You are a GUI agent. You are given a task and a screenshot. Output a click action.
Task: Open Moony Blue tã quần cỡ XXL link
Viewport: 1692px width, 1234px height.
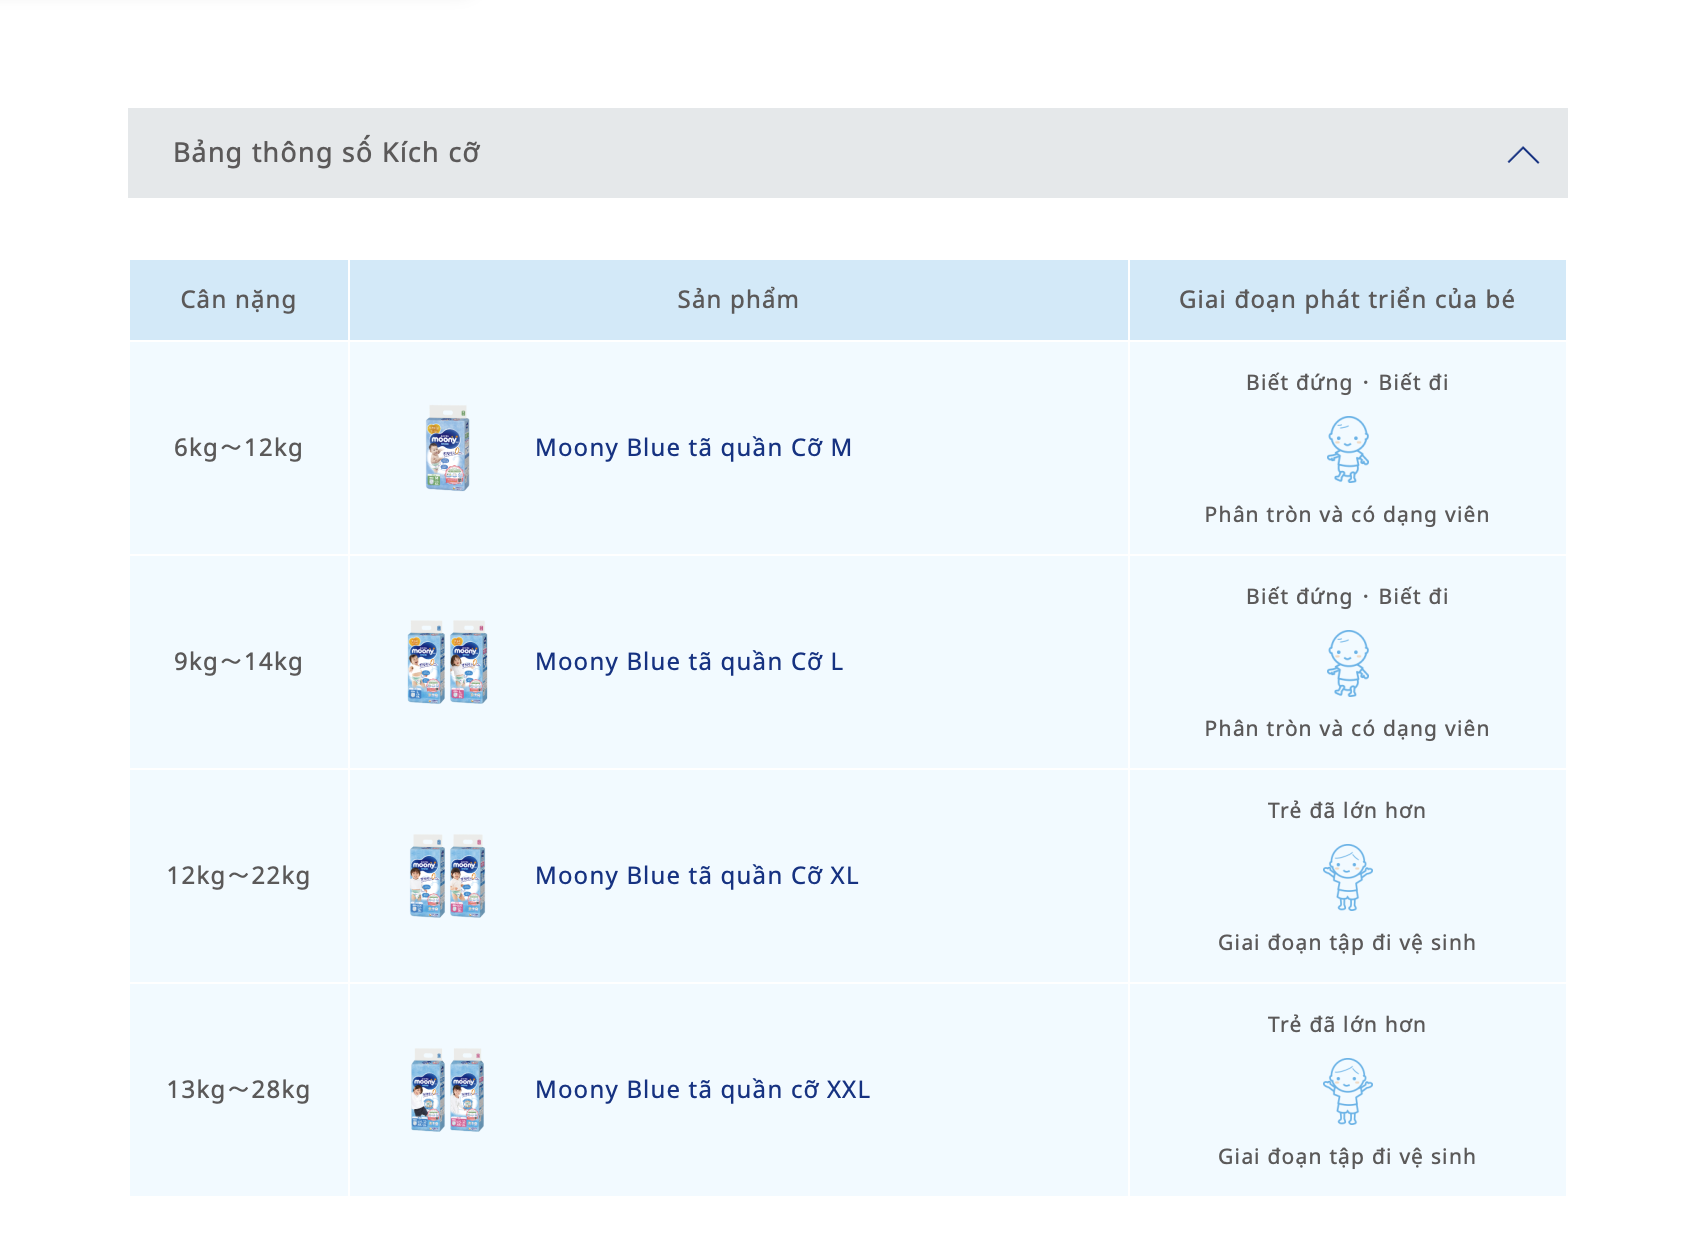pyautogui.click(x=702, y=1090)
